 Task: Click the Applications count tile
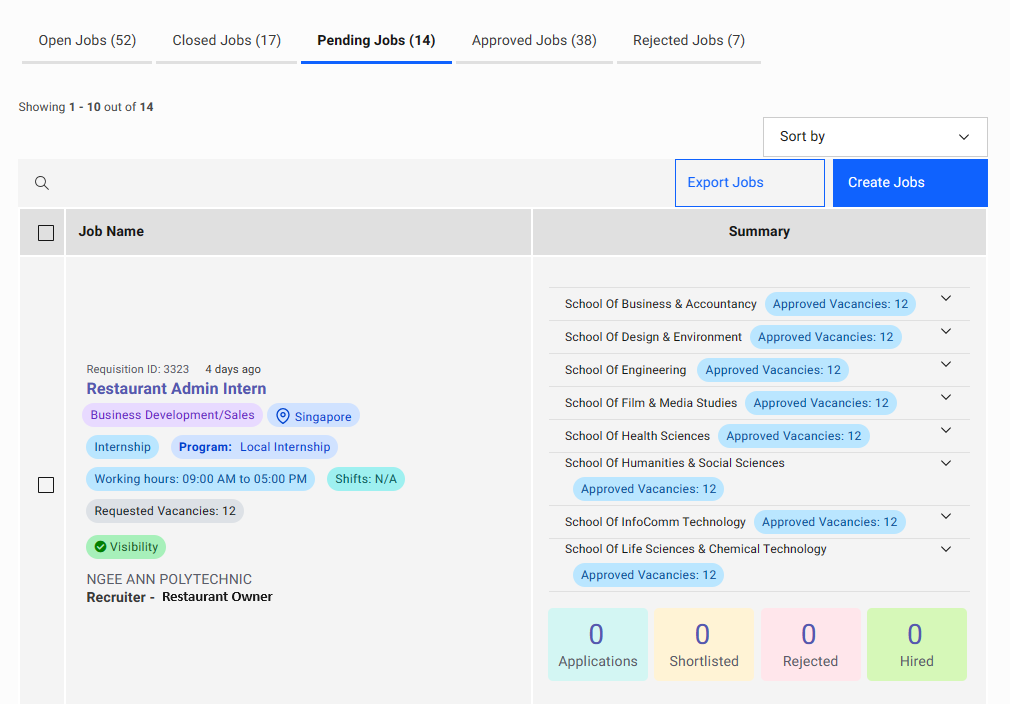[598, 645]
